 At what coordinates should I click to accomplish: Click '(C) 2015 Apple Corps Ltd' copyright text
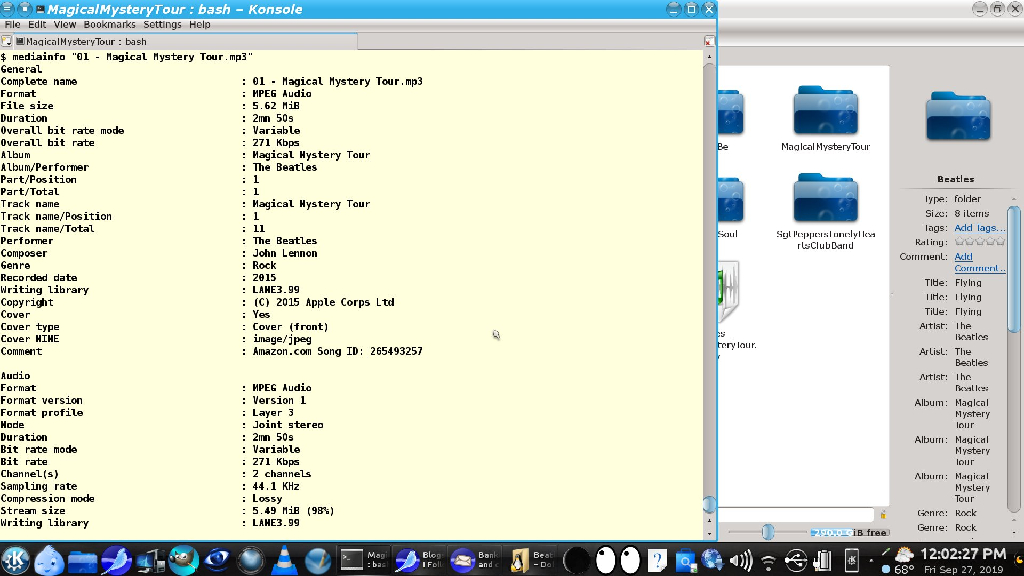pos(323,302)
